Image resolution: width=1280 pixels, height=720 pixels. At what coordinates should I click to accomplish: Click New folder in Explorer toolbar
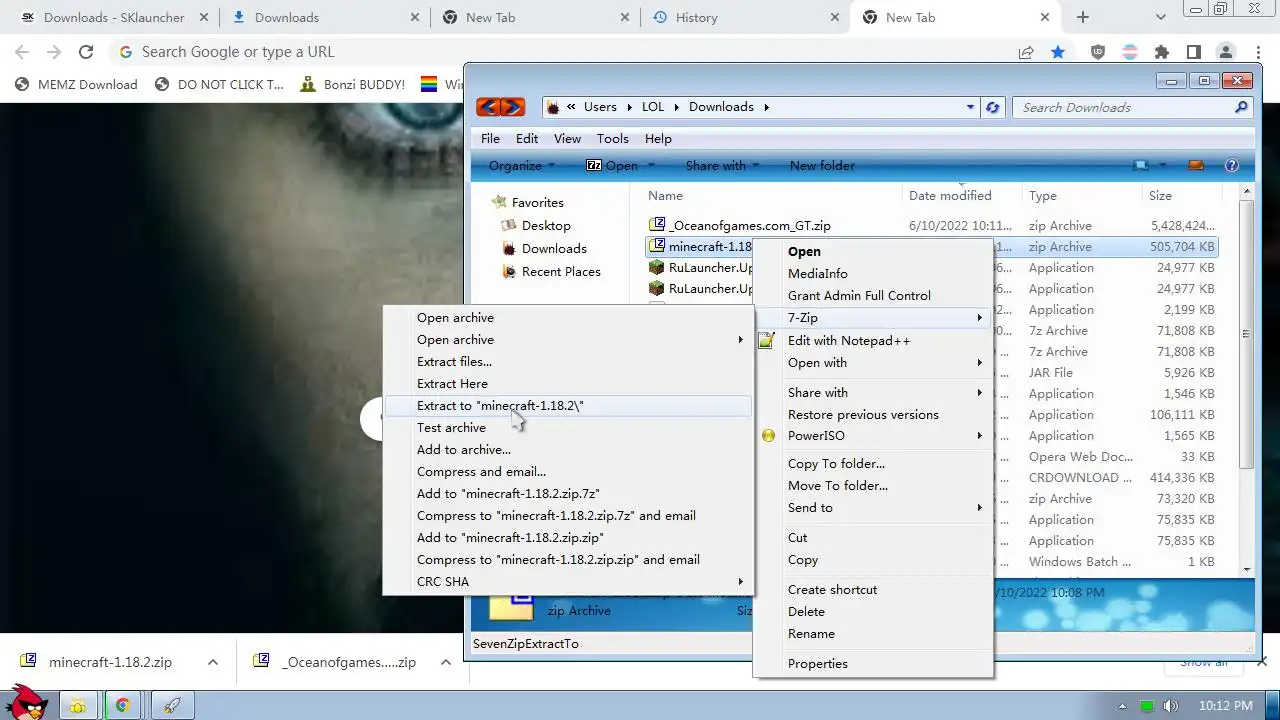(822, 165)
